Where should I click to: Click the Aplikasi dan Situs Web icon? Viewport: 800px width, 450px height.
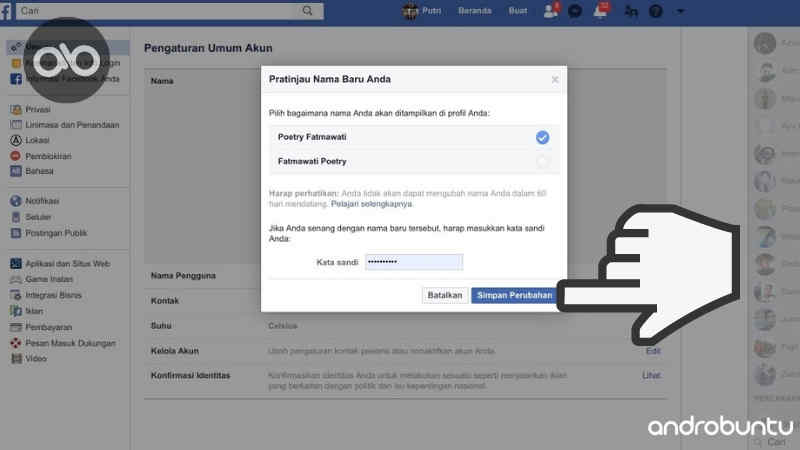point(16,263)
